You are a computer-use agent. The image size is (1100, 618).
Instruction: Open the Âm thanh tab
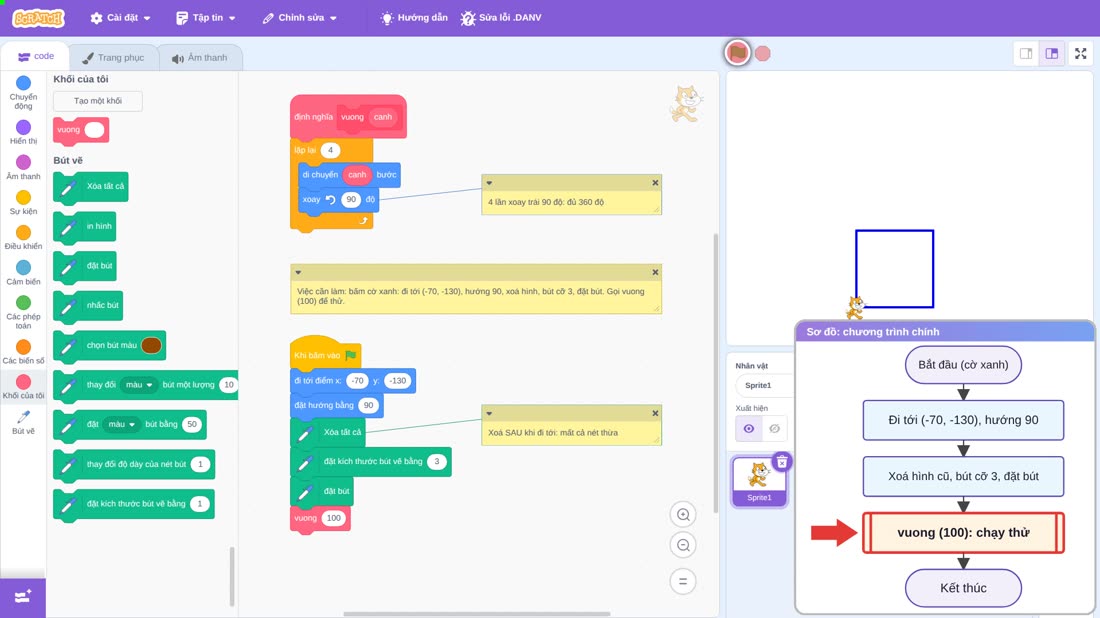200,58
